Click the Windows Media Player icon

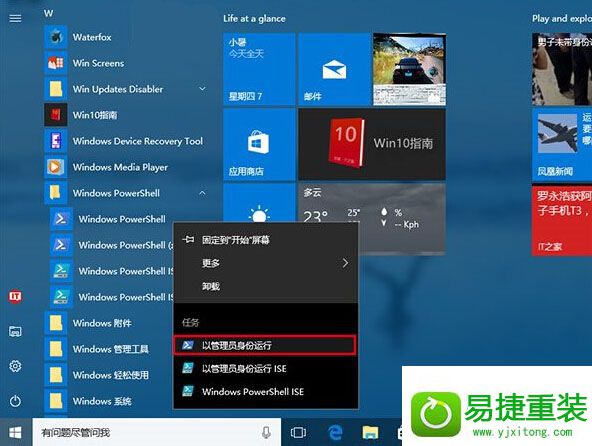(x=56, y=167)
